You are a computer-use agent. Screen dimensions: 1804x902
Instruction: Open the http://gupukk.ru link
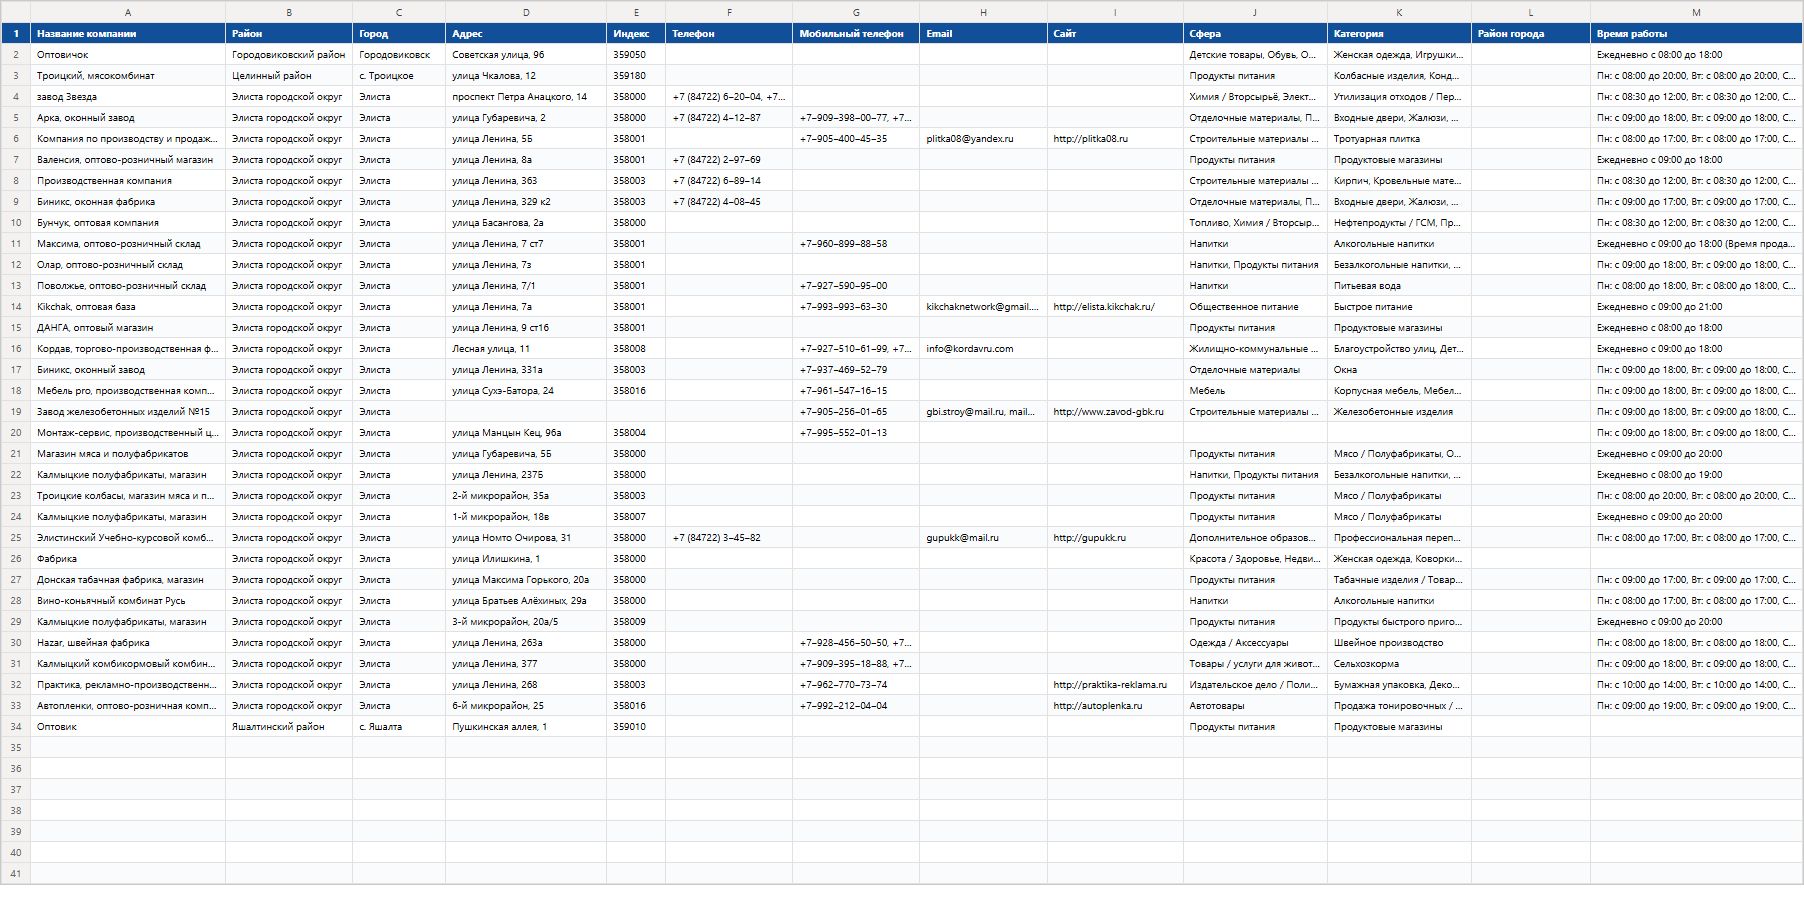(1089, 538)
